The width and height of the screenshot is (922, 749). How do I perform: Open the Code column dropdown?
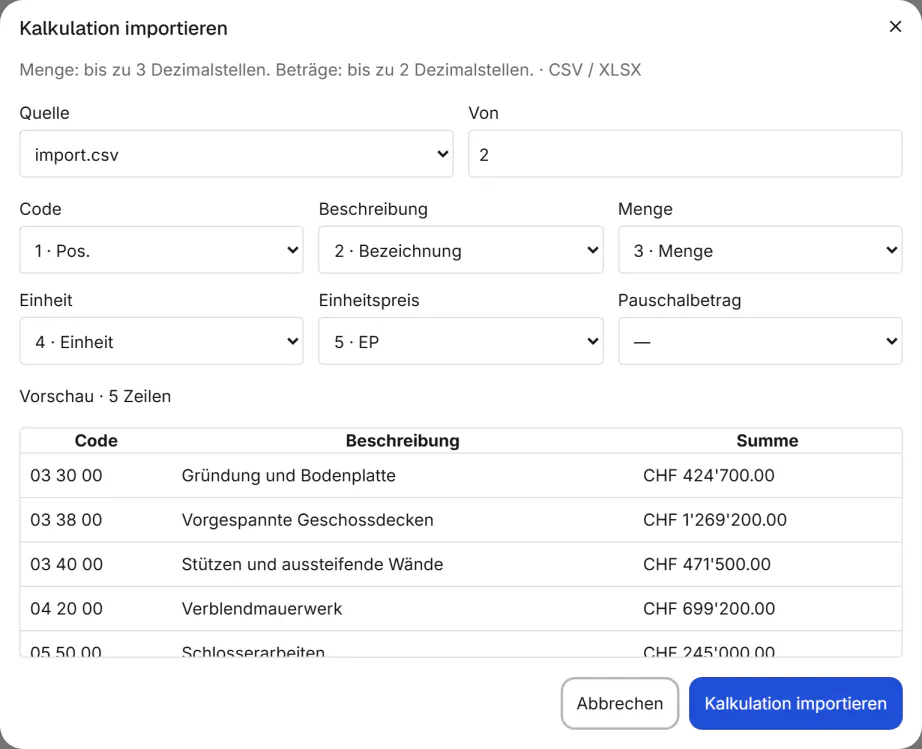pyautogui.click(x=161, y=250)
